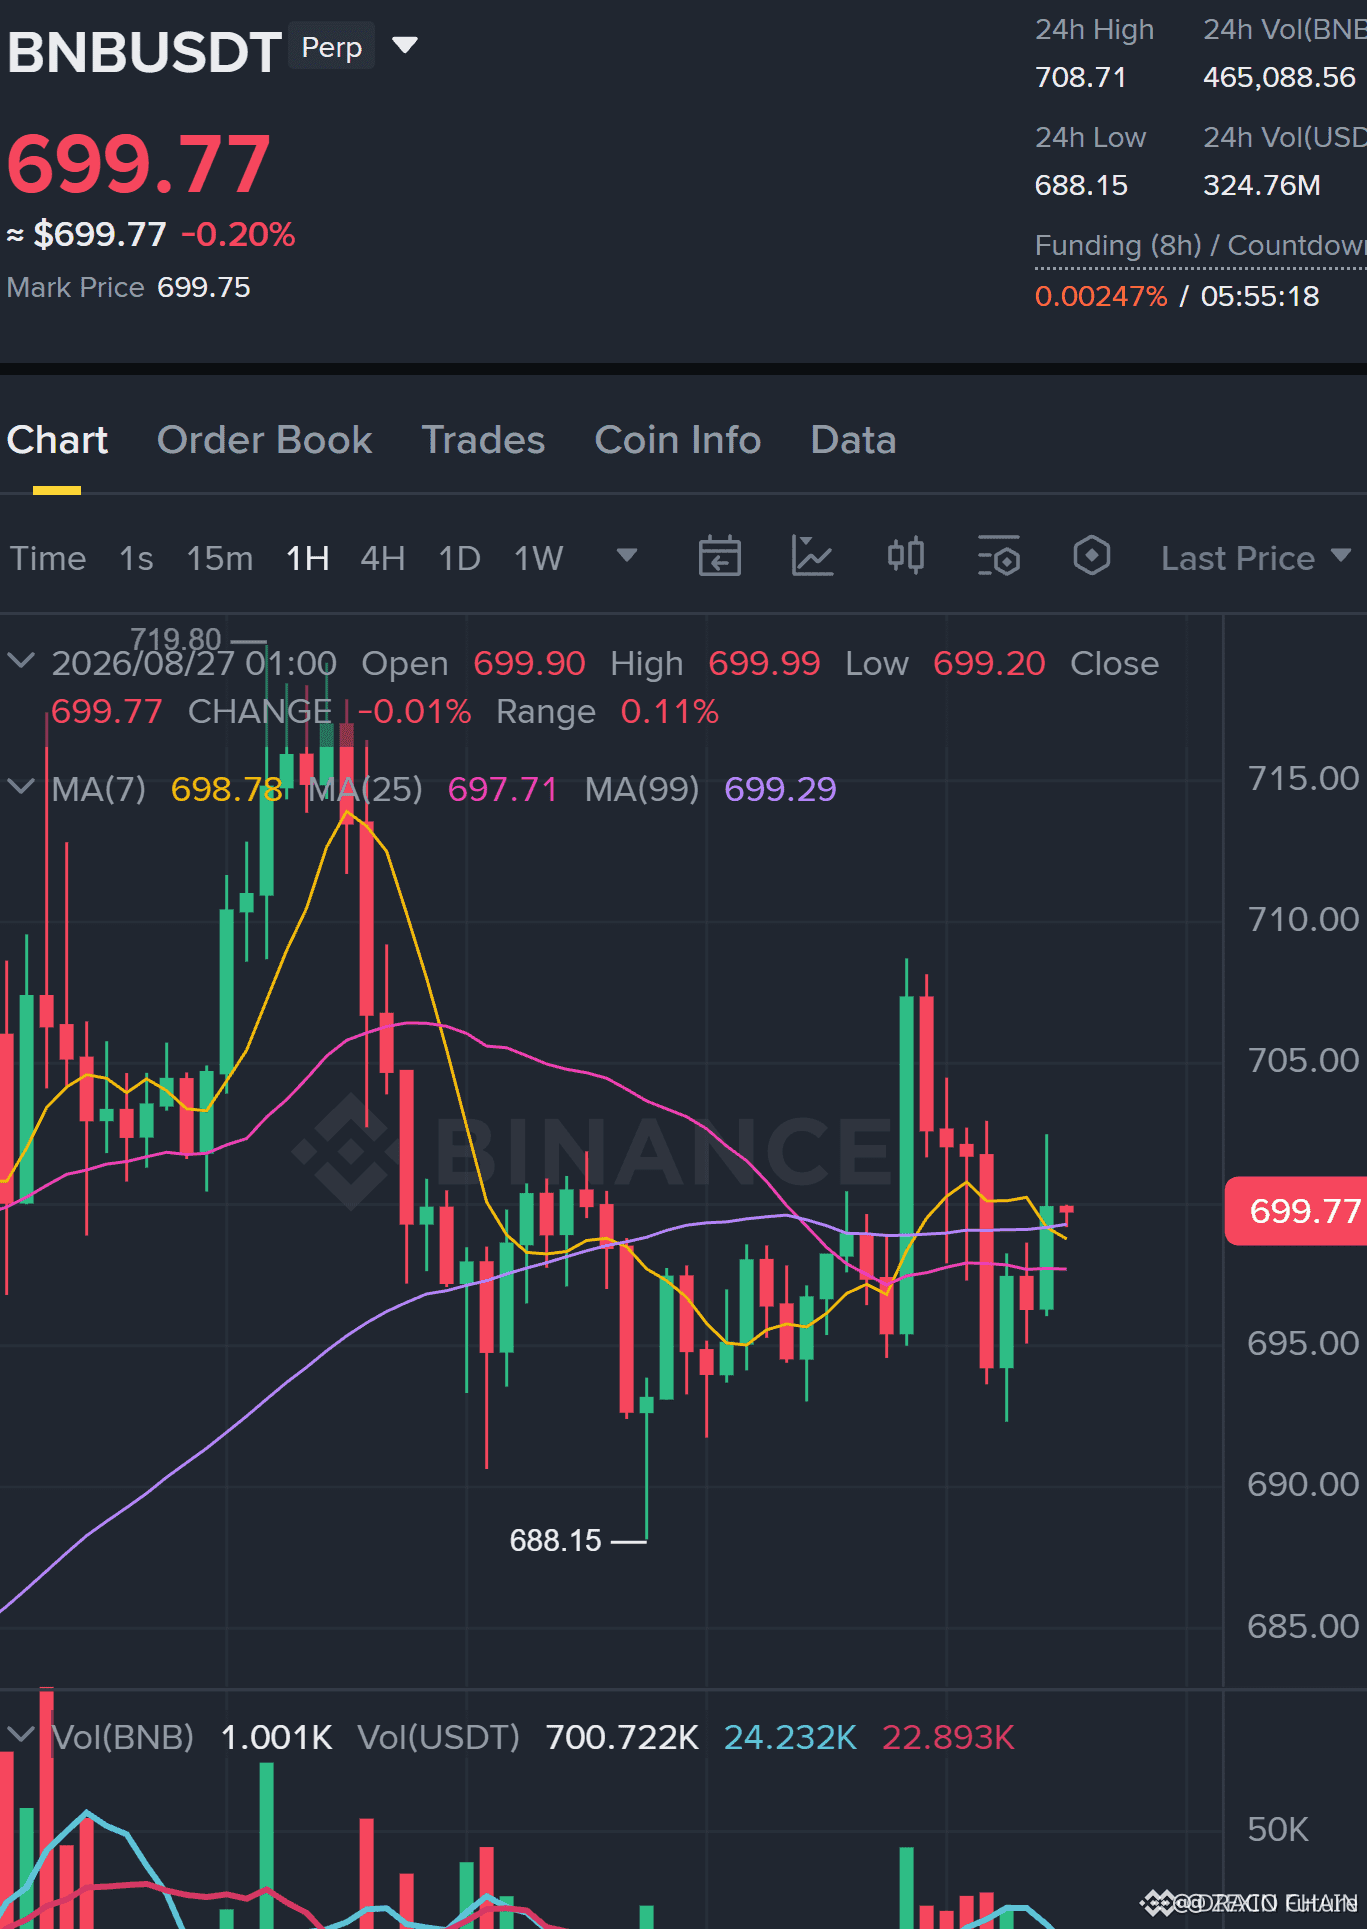Click the hexagon chart tools icon

1091,556
